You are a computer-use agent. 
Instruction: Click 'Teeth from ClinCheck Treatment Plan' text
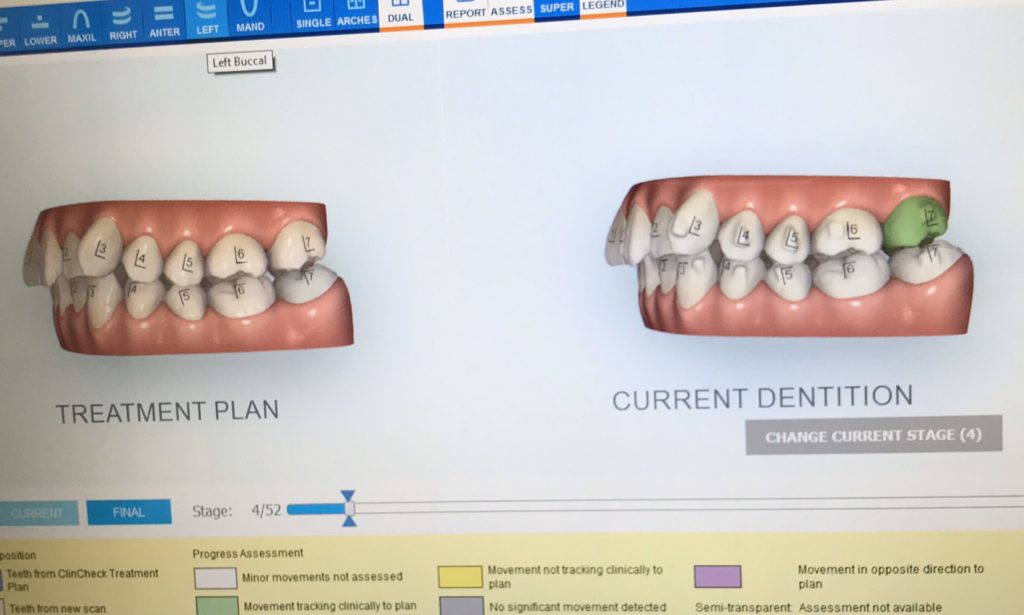click(x=82, y=580)
